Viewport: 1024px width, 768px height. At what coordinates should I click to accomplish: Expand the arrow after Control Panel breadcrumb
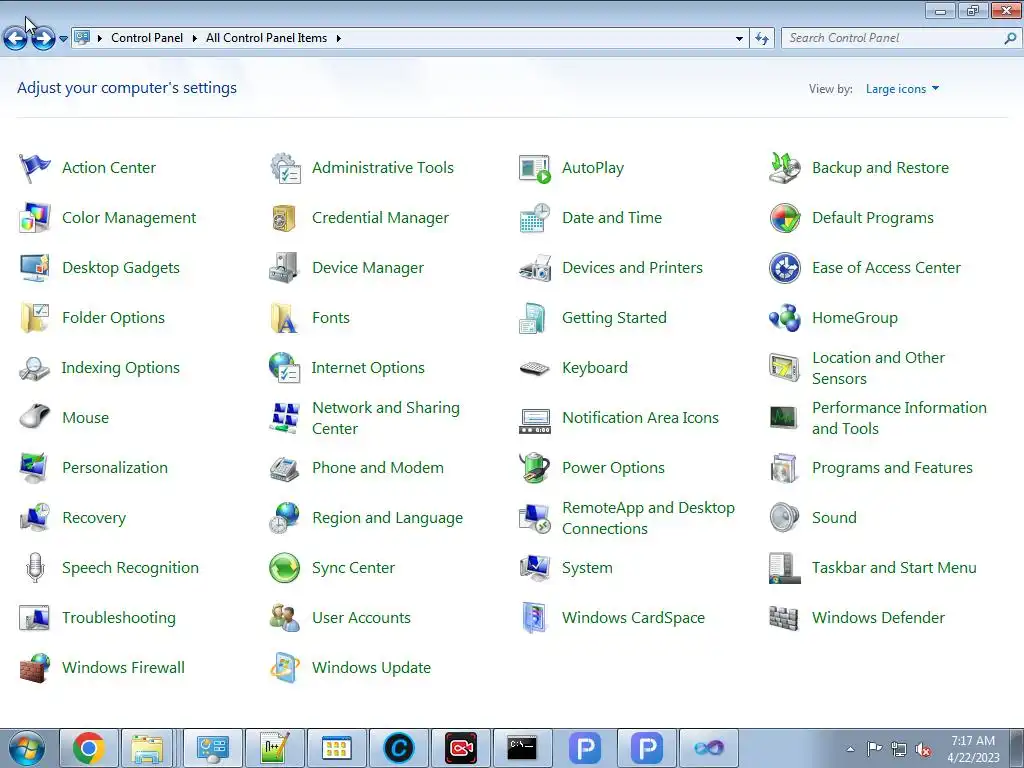tap(194, 39)
